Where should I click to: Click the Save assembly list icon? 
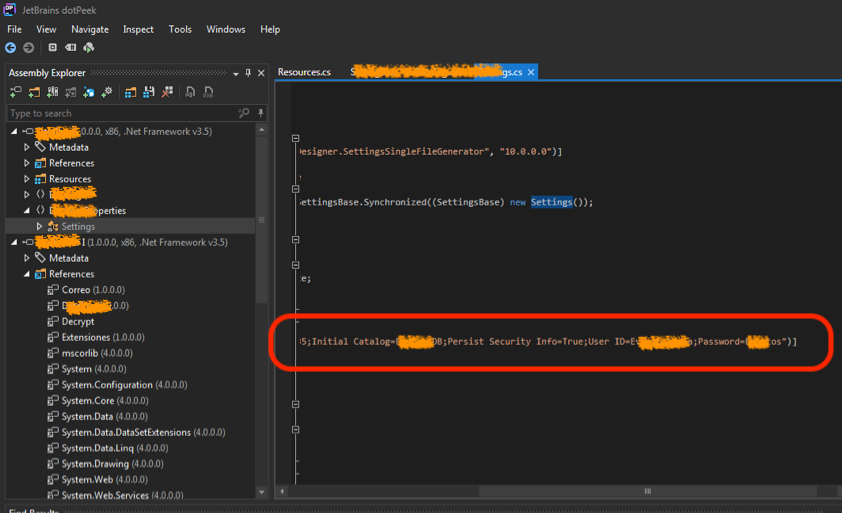(x=148, y=92)
